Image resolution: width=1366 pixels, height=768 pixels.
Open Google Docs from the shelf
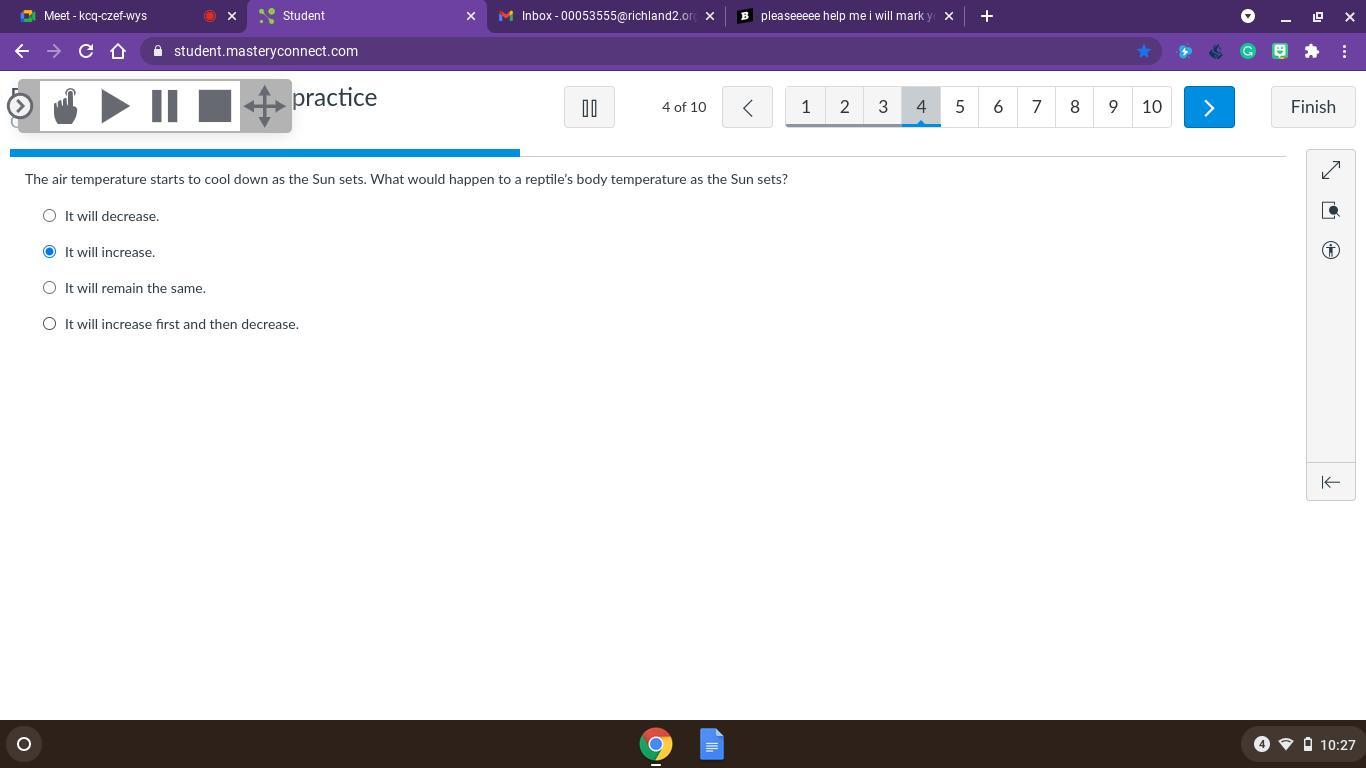click(x=711, y=744)
